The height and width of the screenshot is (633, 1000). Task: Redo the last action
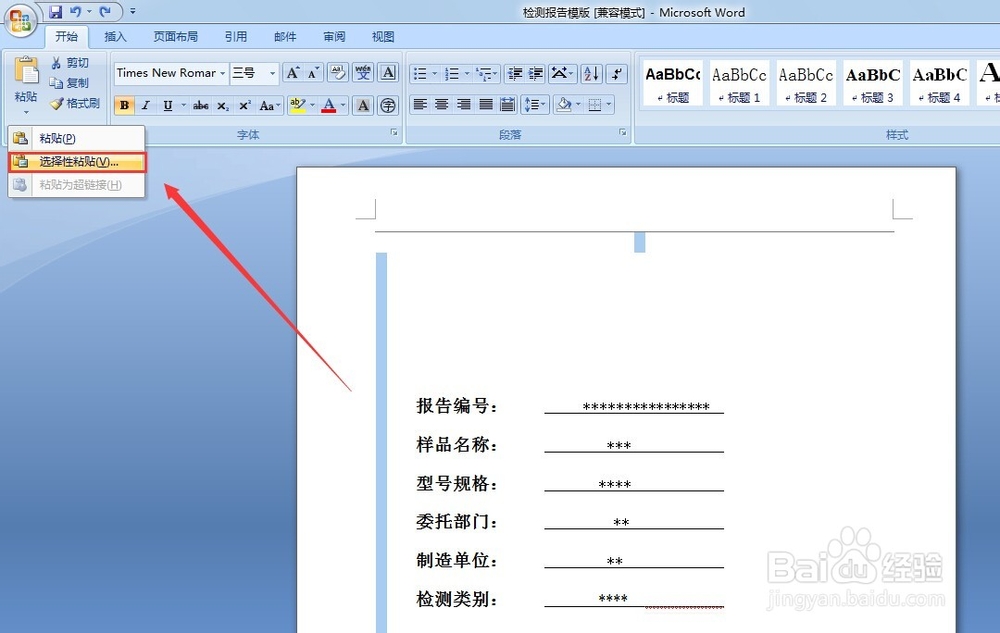pos(105,11)
